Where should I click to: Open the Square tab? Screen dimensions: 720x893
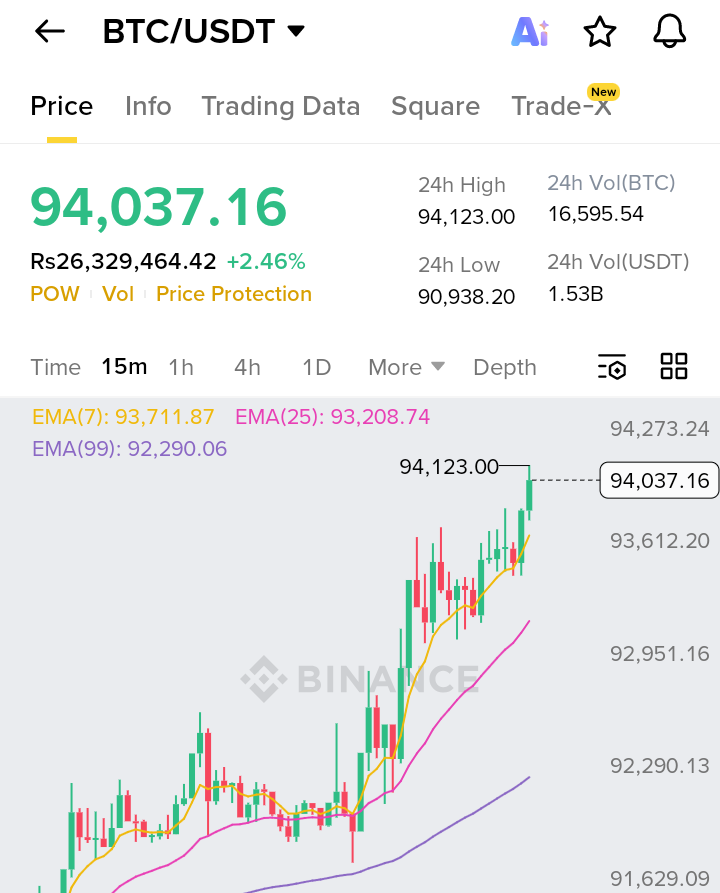tap(435, 106)
